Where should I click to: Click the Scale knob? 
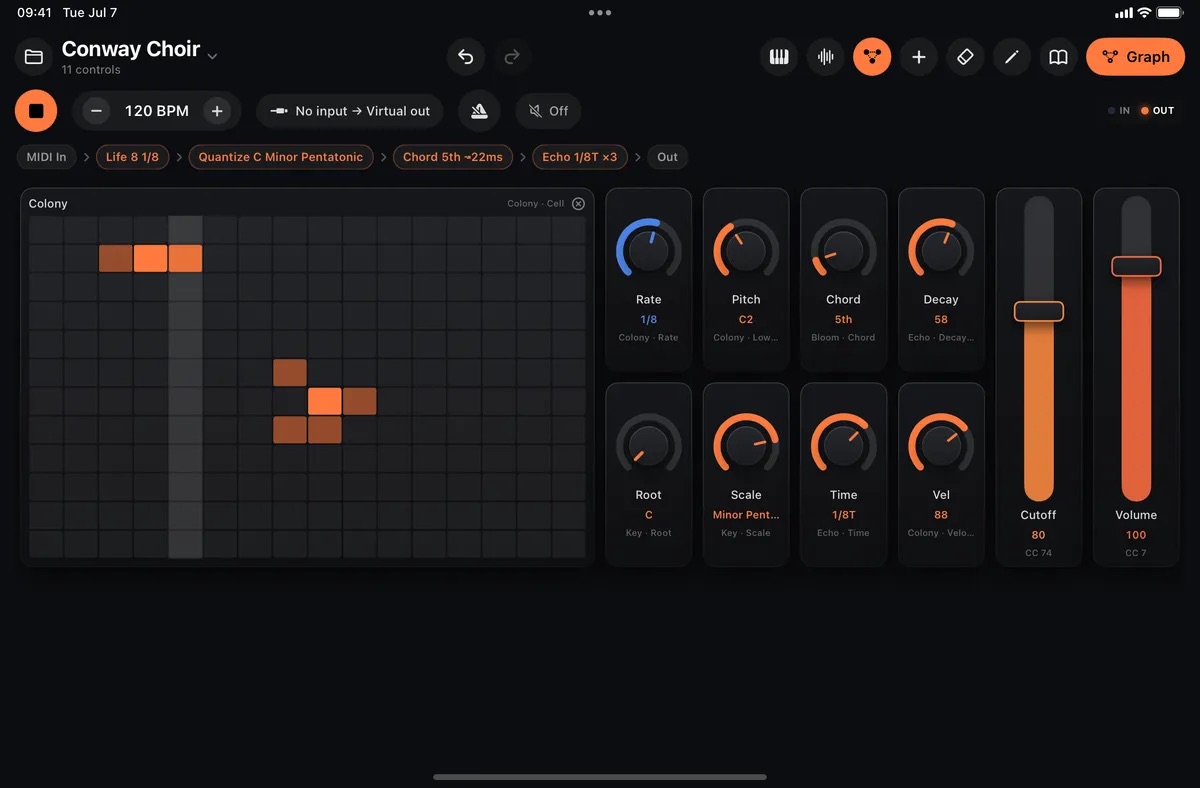pos(746,445)
